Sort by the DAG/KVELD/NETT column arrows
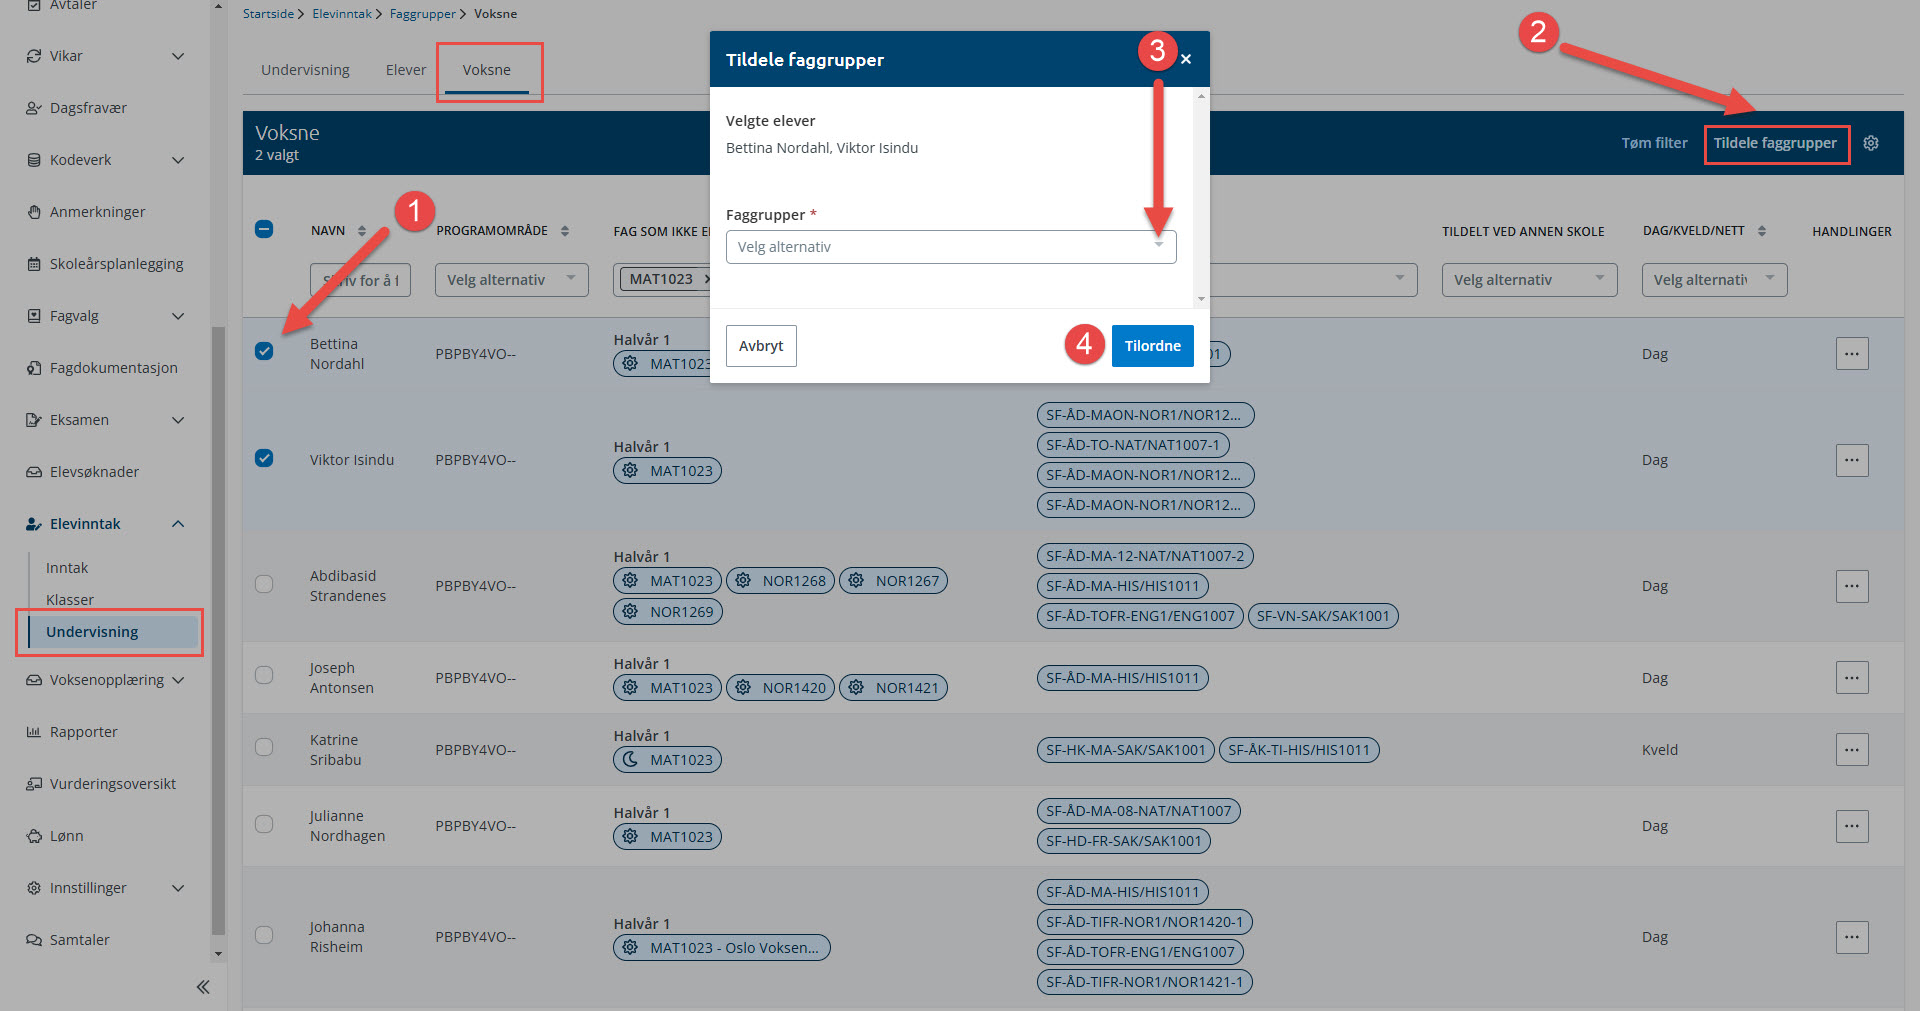 [x=1762, y=231]
